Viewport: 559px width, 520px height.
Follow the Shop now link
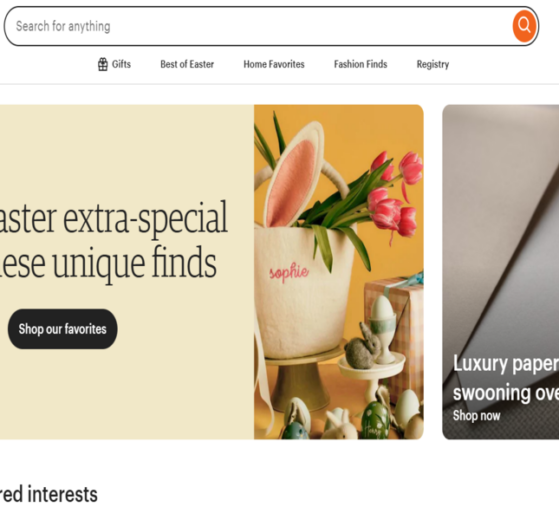click(x=476, y=416)
